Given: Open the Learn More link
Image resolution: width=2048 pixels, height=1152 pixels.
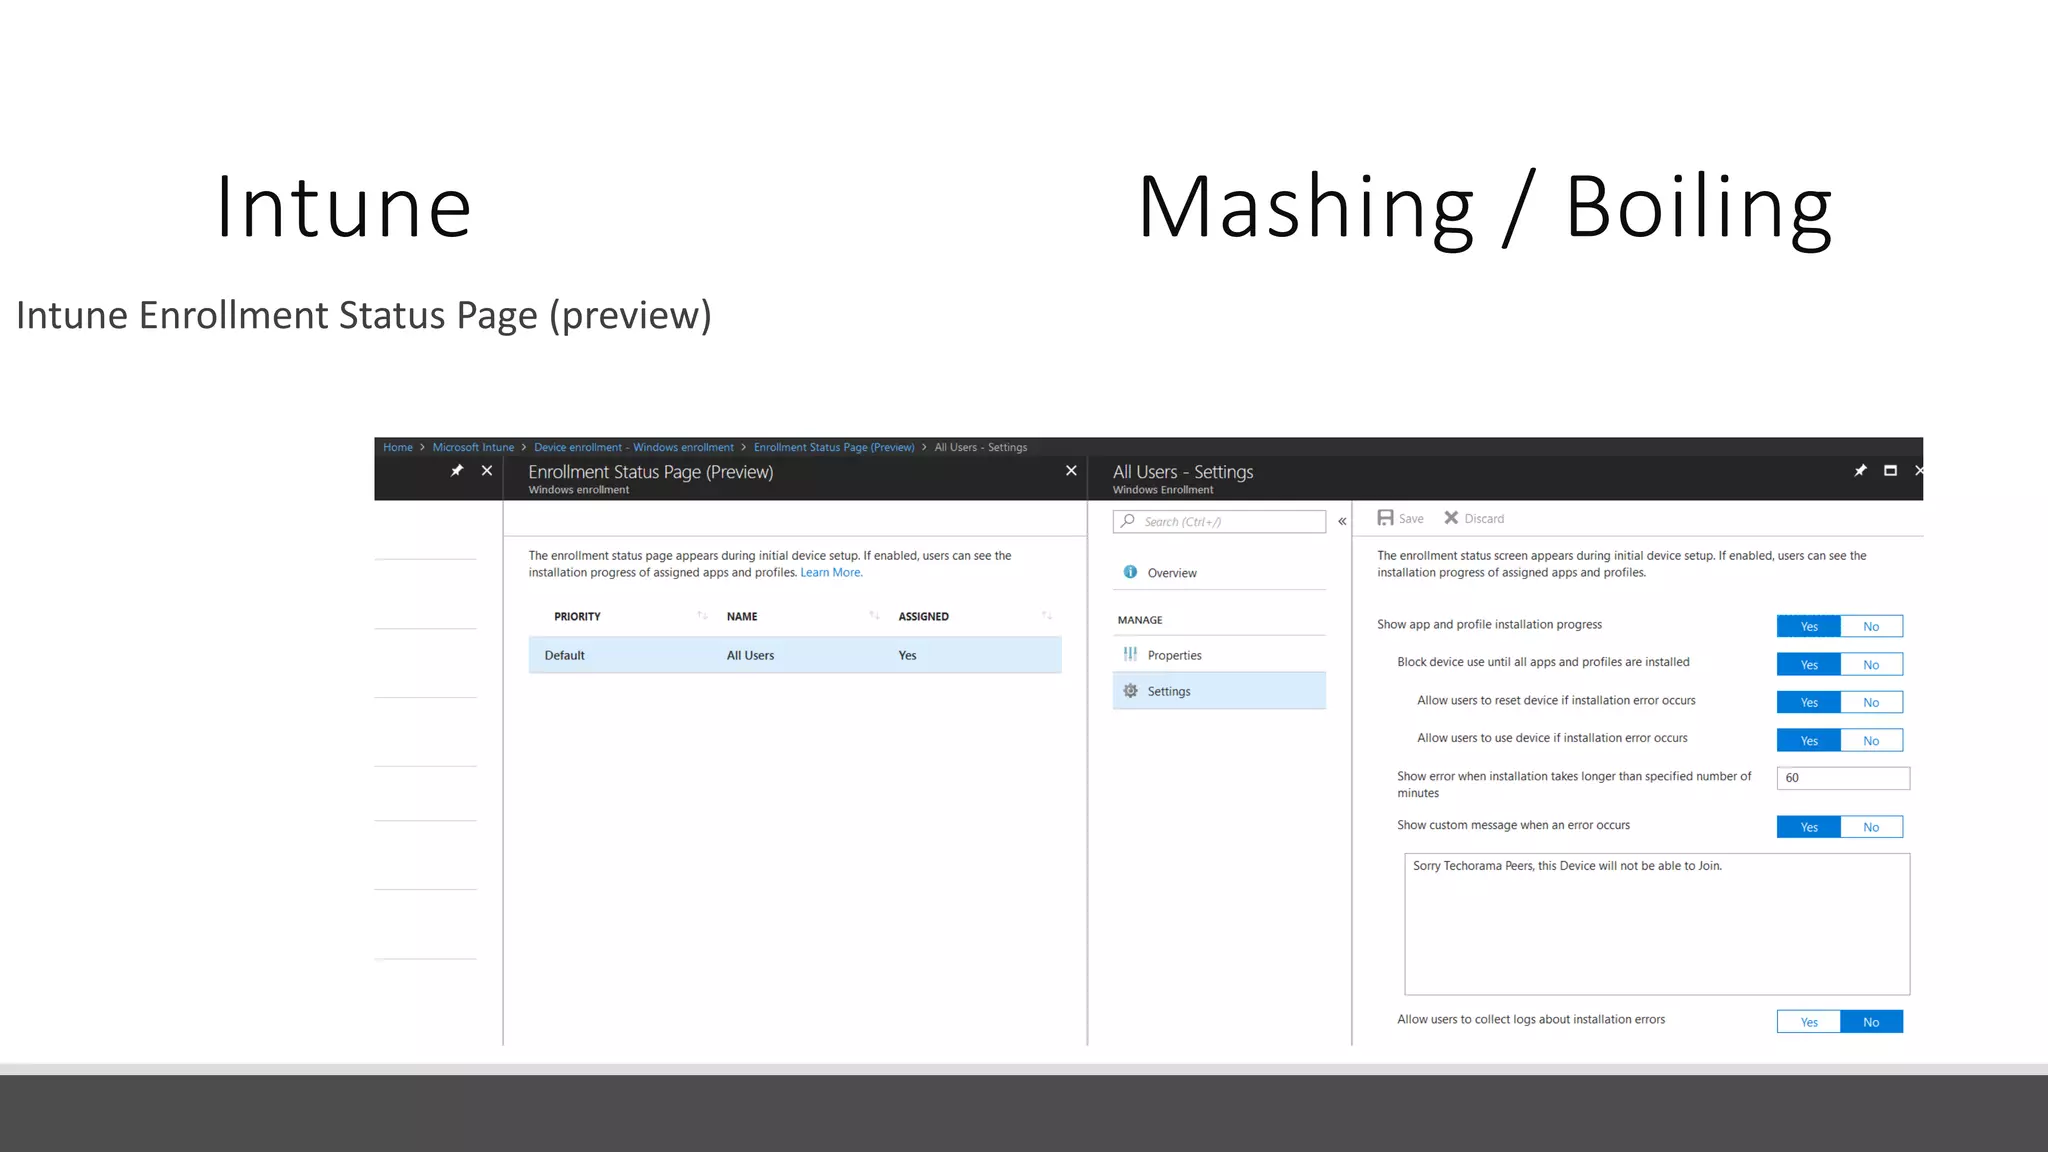Looking at the screenshot, I should pyautogui.click(x=831, y=572).
